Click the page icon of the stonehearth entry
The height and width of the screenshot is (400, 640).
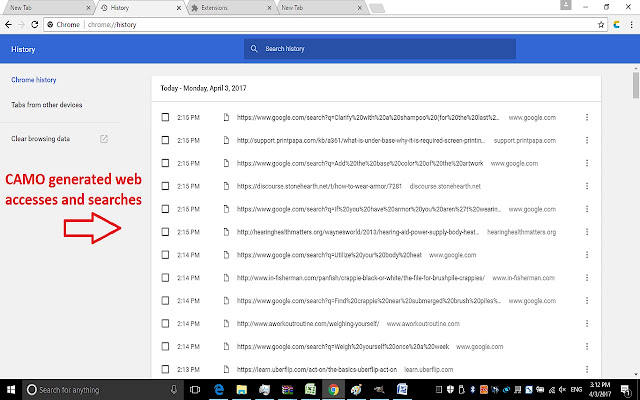click(226, 186)
